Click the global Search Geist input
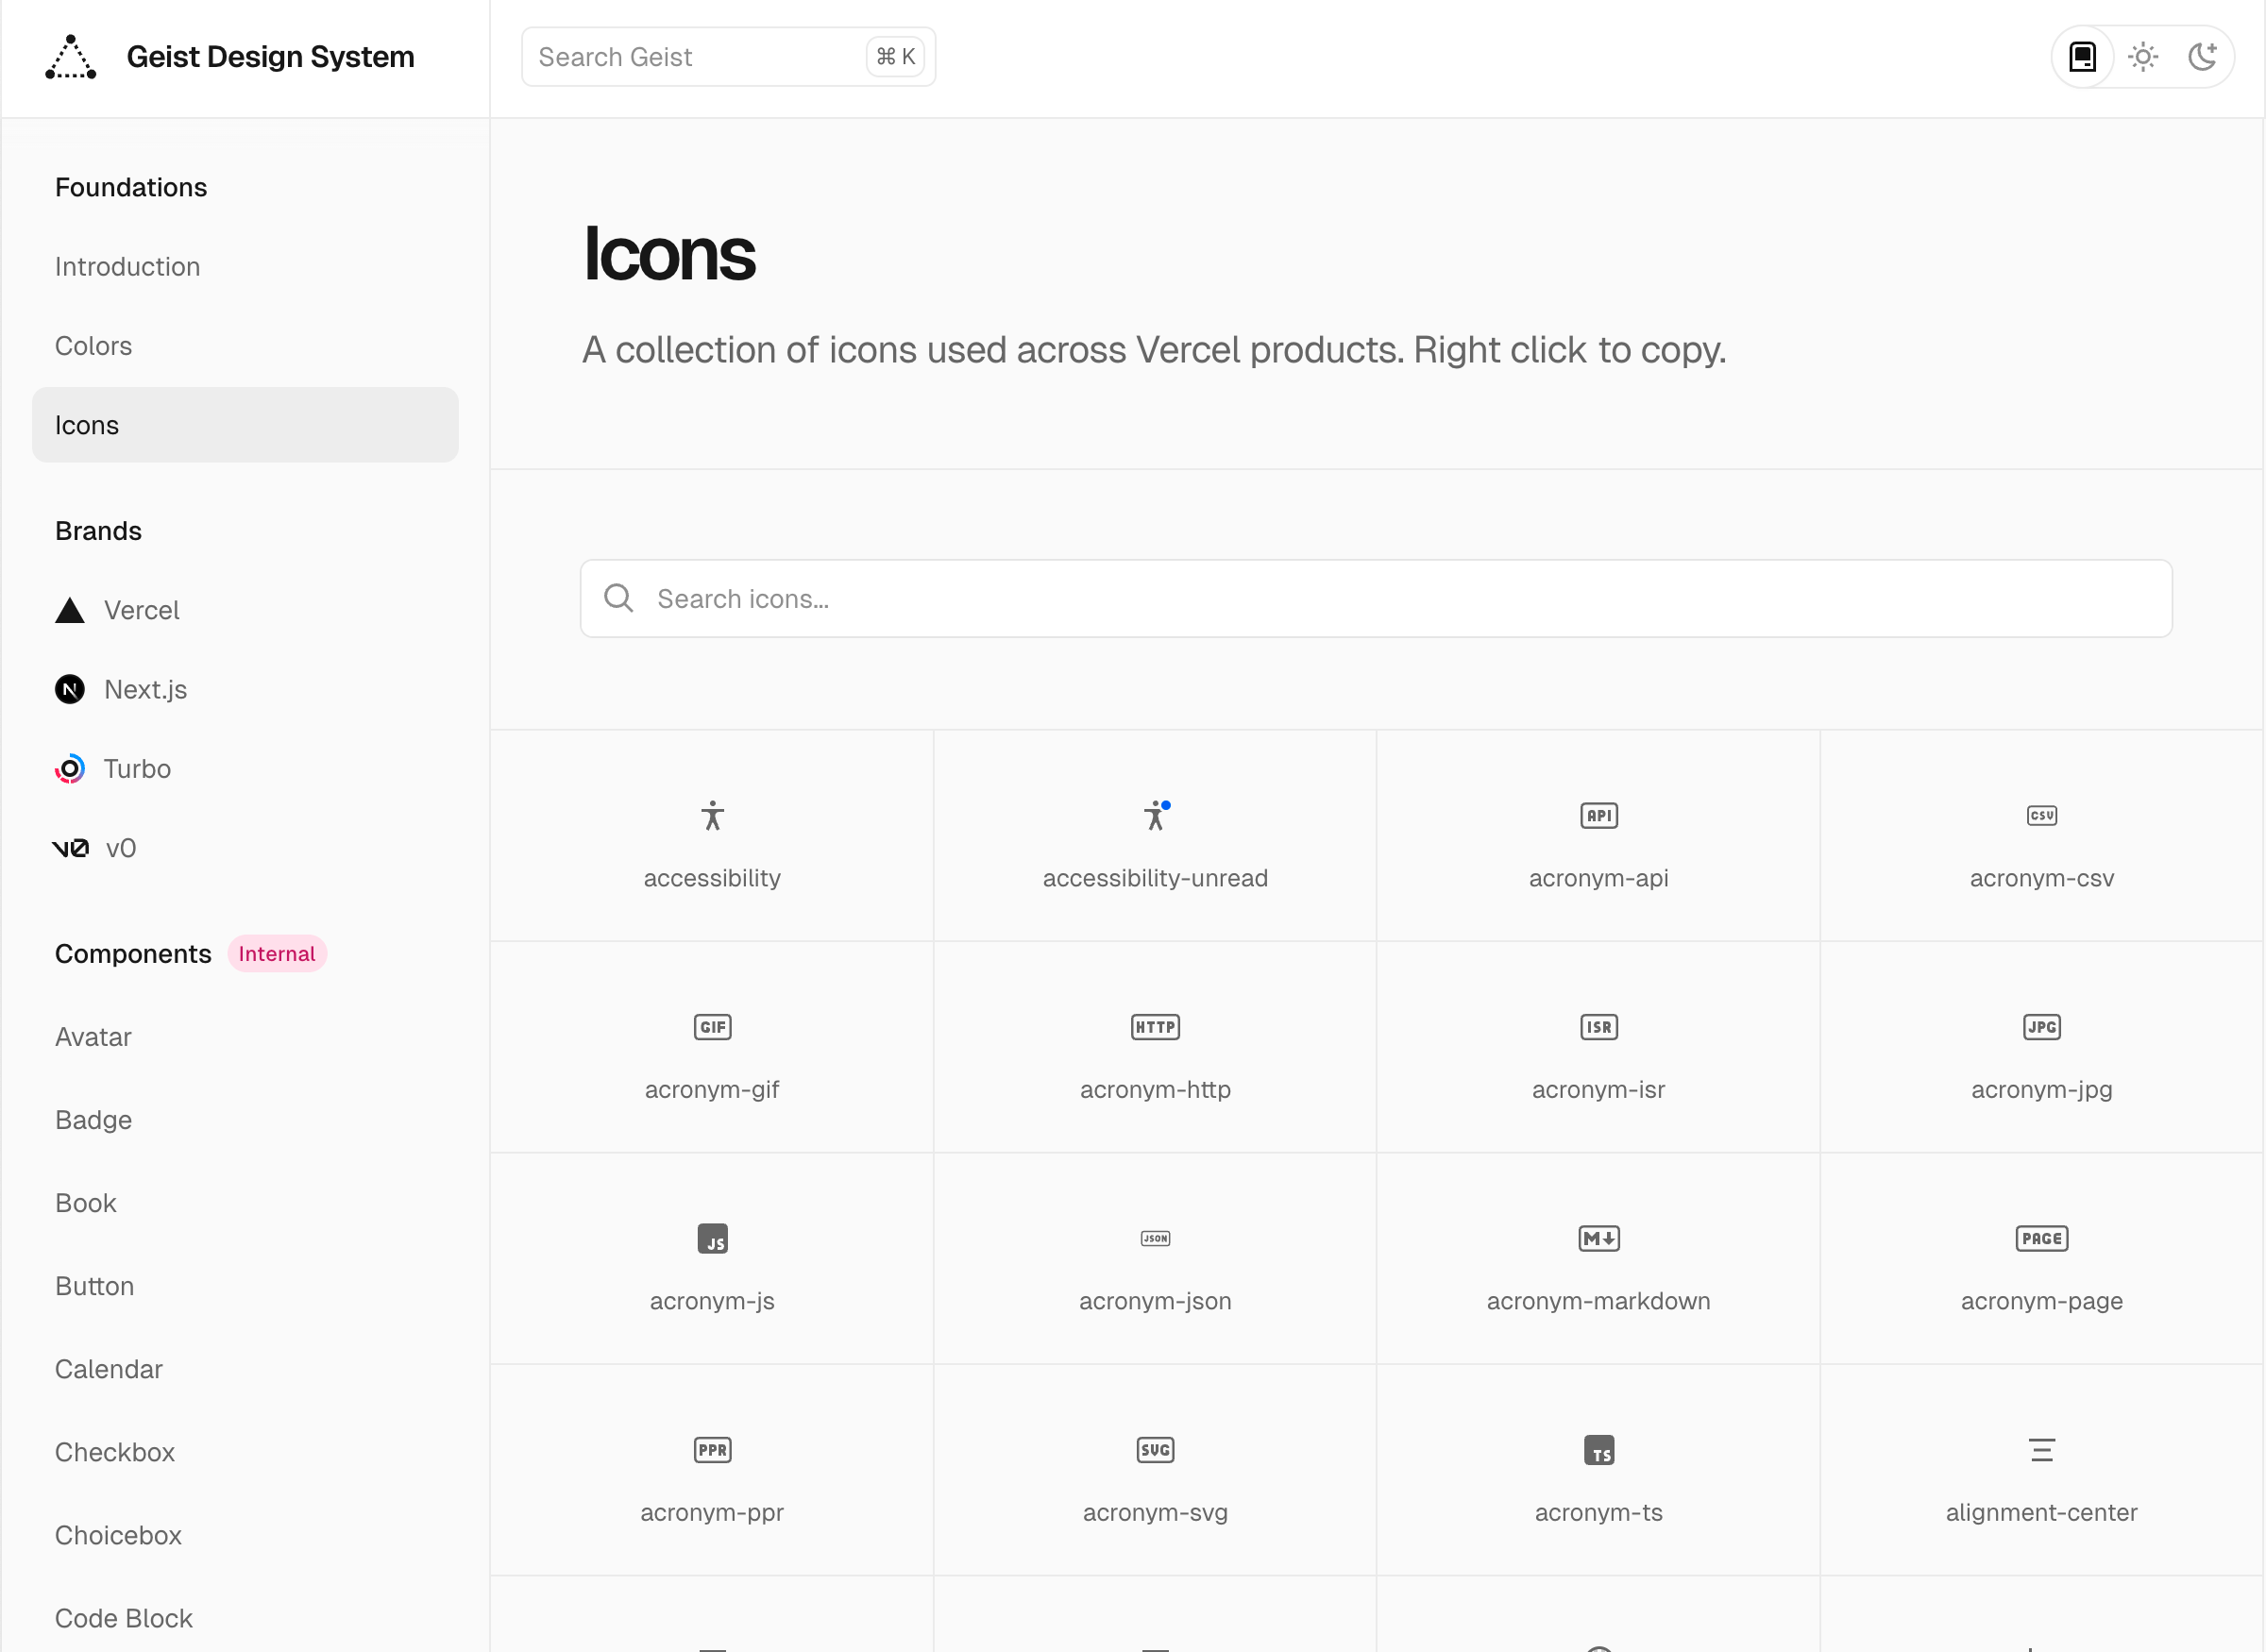This screenshot has height=1652, width=2266. point(730,57)
